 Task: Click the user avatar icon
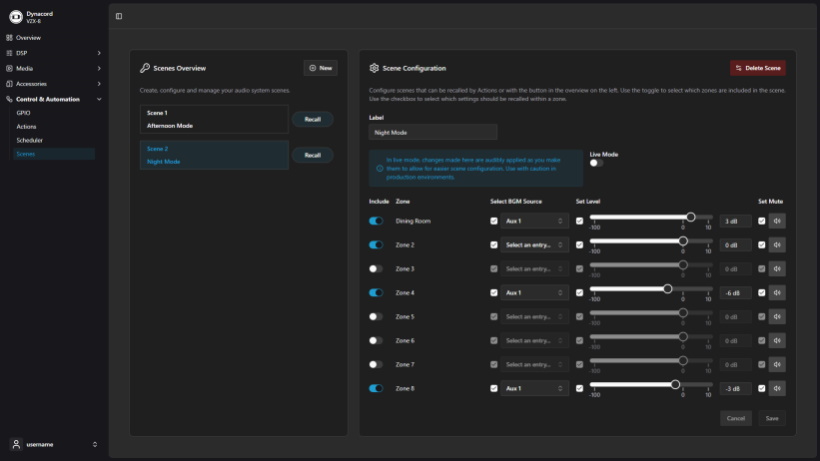16,444
